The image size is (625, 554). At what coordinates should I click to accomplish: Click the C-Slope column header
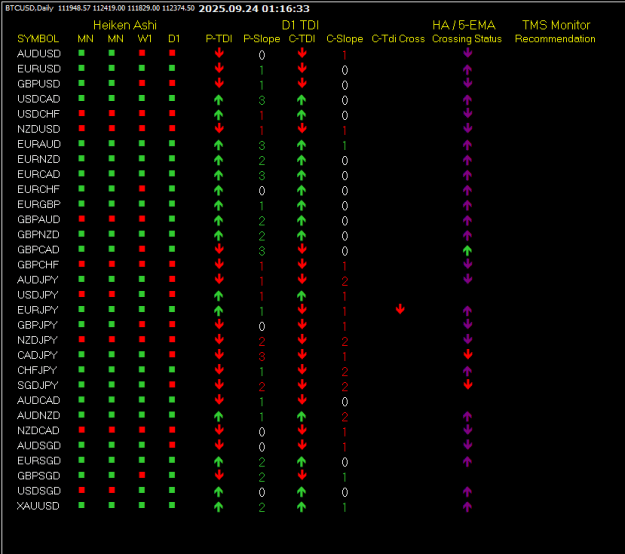click(345, 39)
